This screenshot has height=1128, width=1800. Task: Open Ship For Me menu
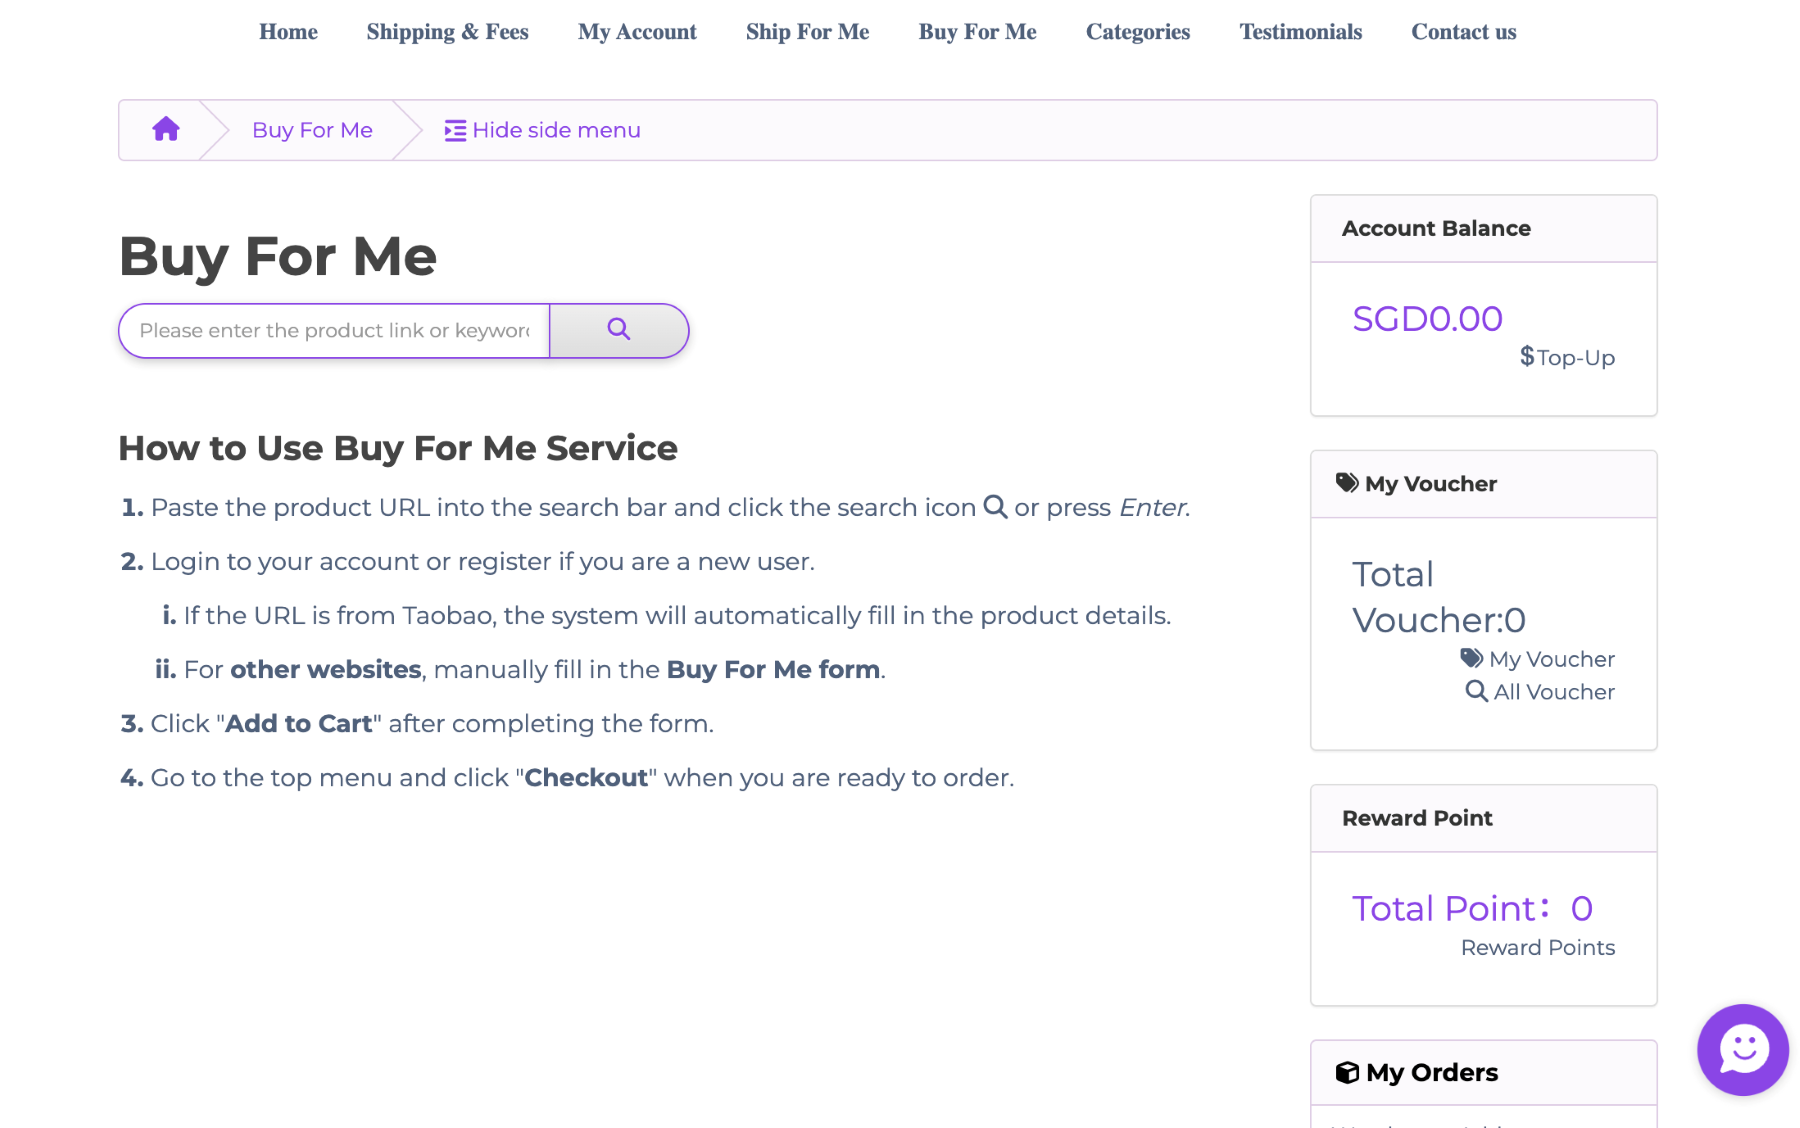(x=807, y=32)
